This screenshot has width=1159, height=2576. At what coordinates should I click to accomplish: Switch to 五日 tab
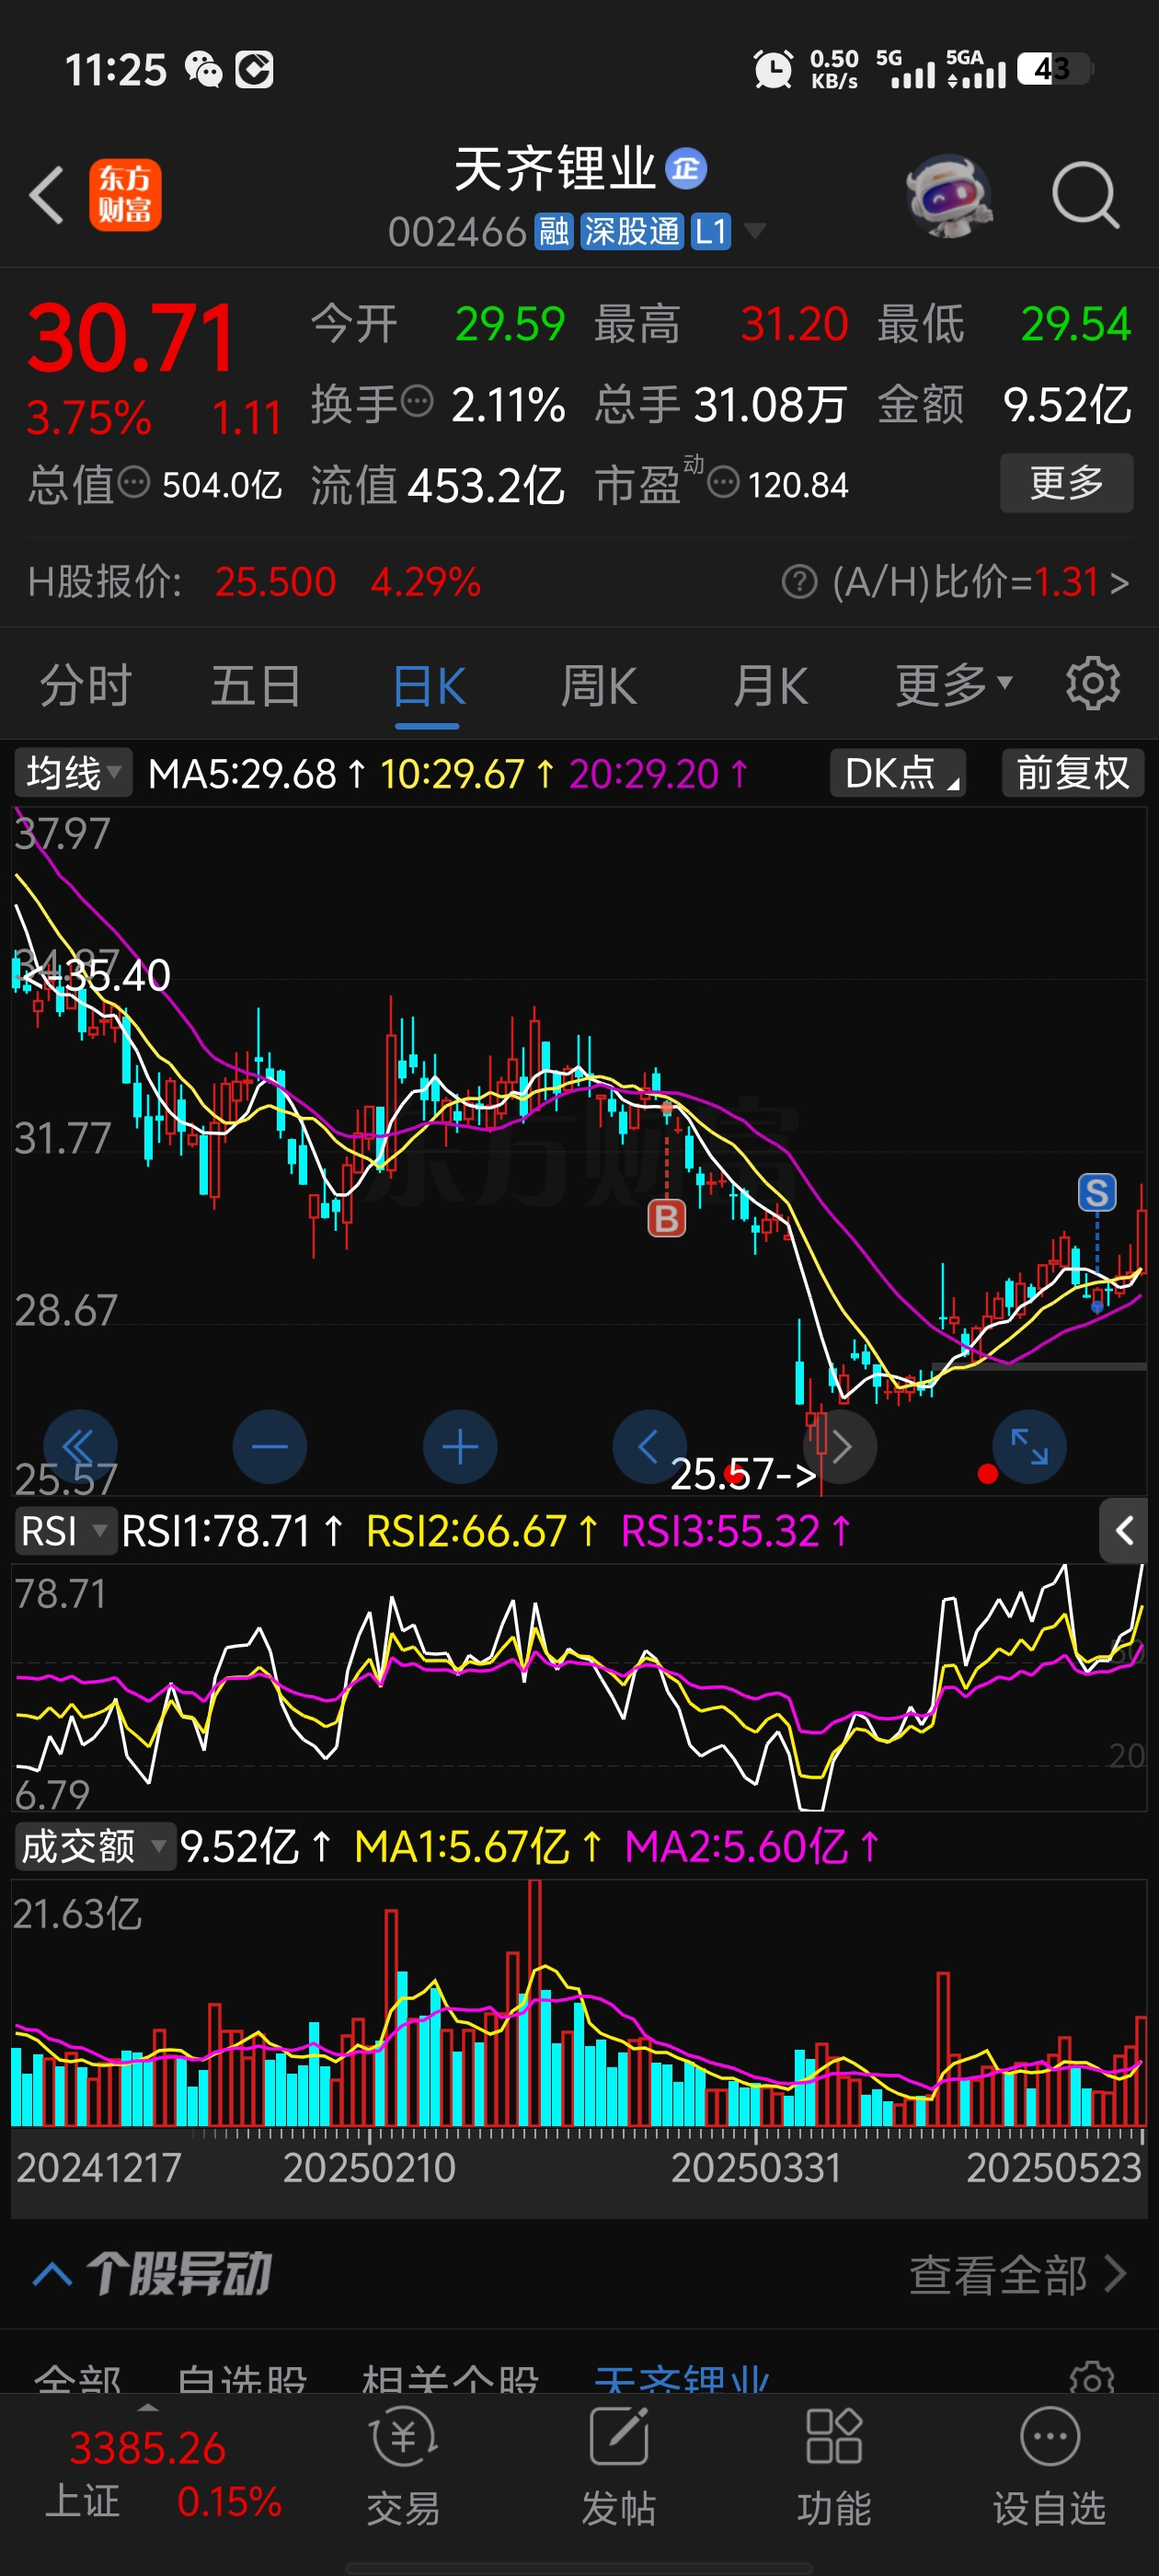point(256,686)
